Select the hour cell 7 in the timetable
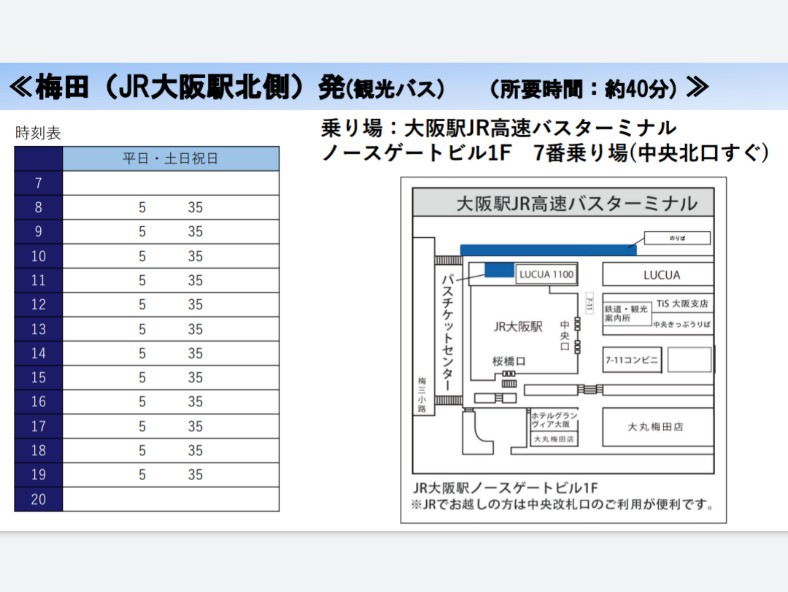Viewport: 788px width, 592px height. 39,183
